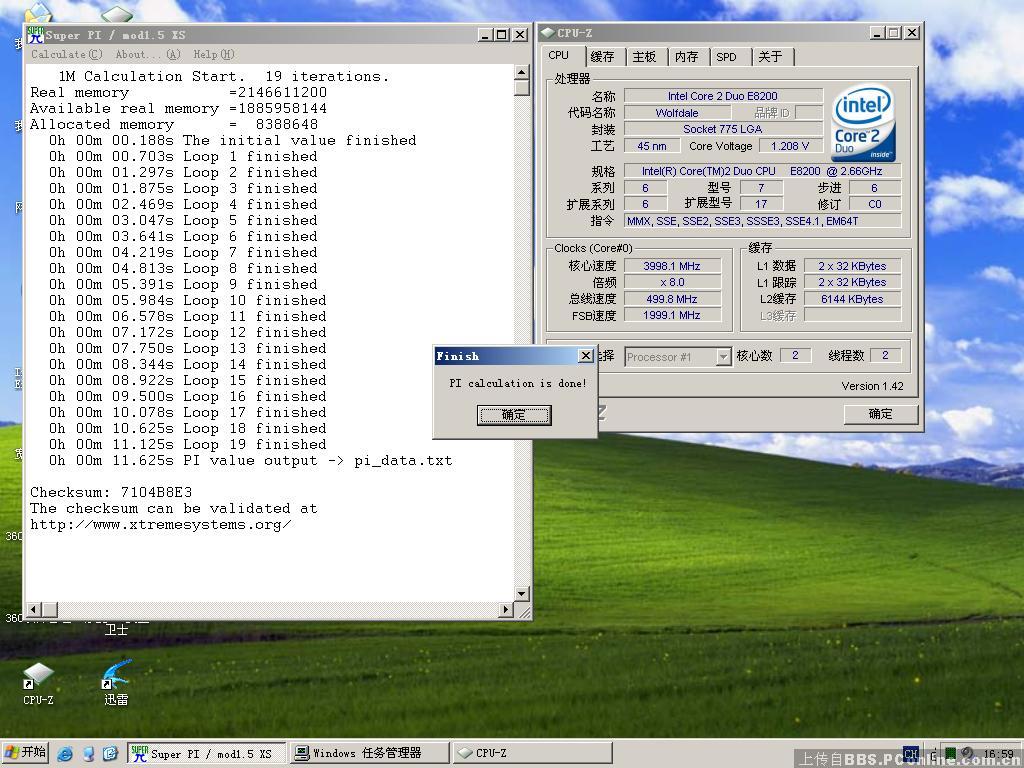The width and height of the screenshot is (1024, 768).
Task: Click the x 8.0 multiplier value
Action: tap(672, 282)
